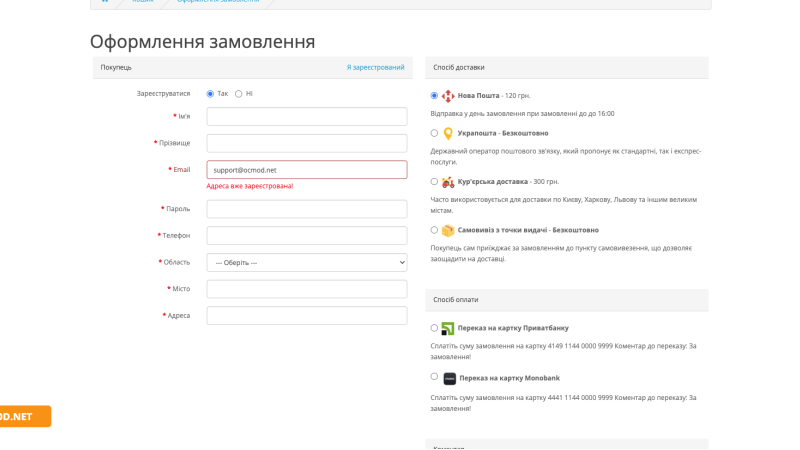Click Nova Poshta same-day dispatch description
The image size is (800, 450).
click(x=522, y=114)
